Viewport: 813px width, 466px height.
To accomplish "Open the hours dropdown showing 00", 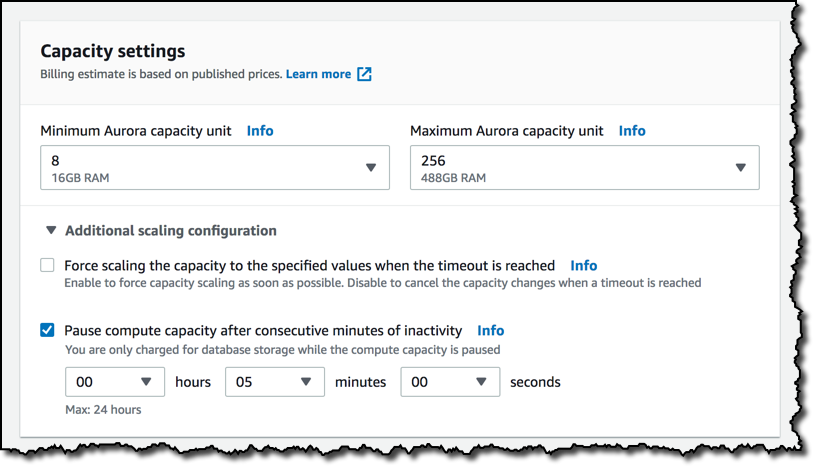I will pyautogui.click(x=115, y=382).
